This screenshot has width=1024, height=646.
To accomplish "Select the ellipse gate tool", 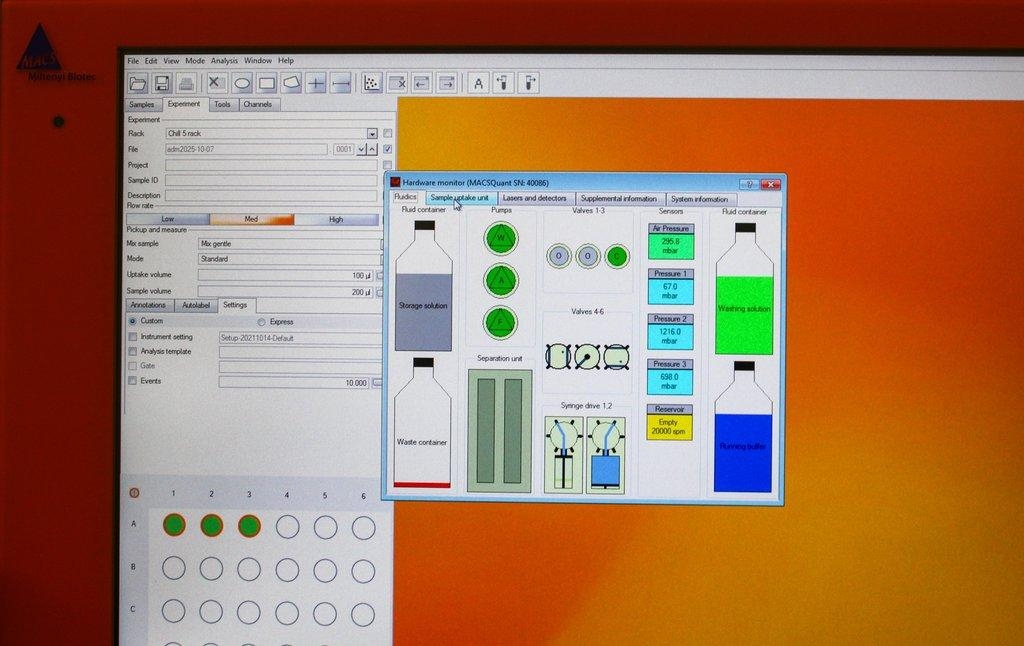I will pyautogui.click(x=242, y=83).
